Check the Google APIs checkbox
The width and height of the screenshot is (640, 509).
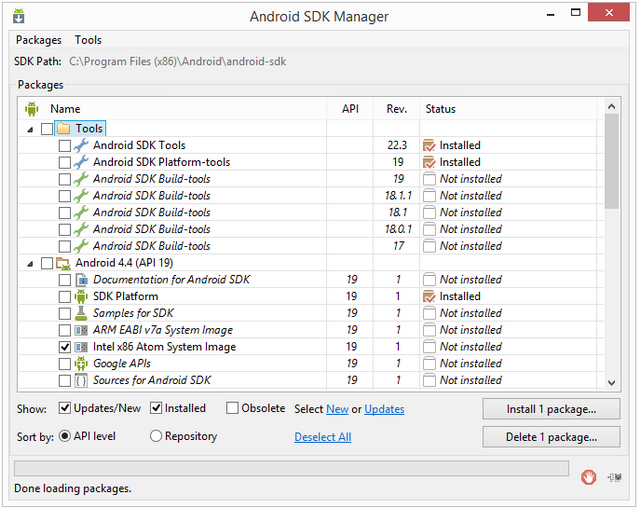tap(64, 364)
